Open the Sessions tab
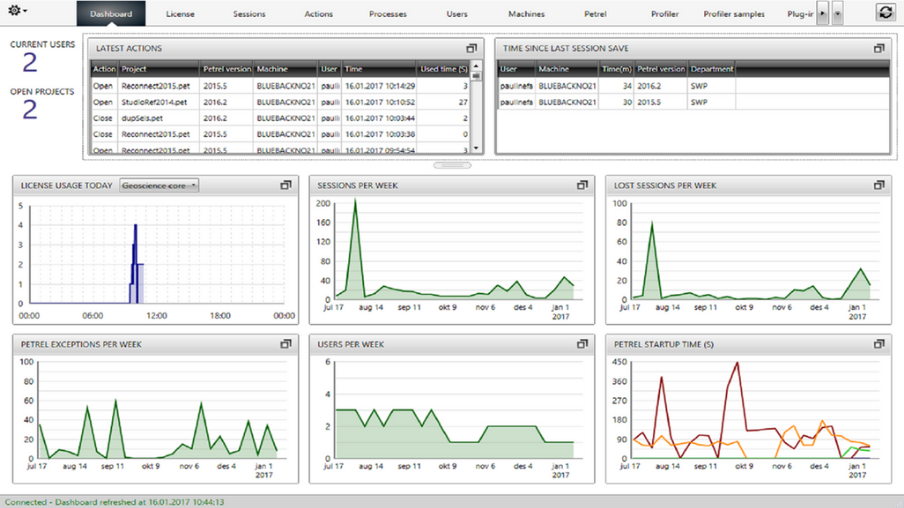This screenshot has width=904, height=508. (249, 14)
